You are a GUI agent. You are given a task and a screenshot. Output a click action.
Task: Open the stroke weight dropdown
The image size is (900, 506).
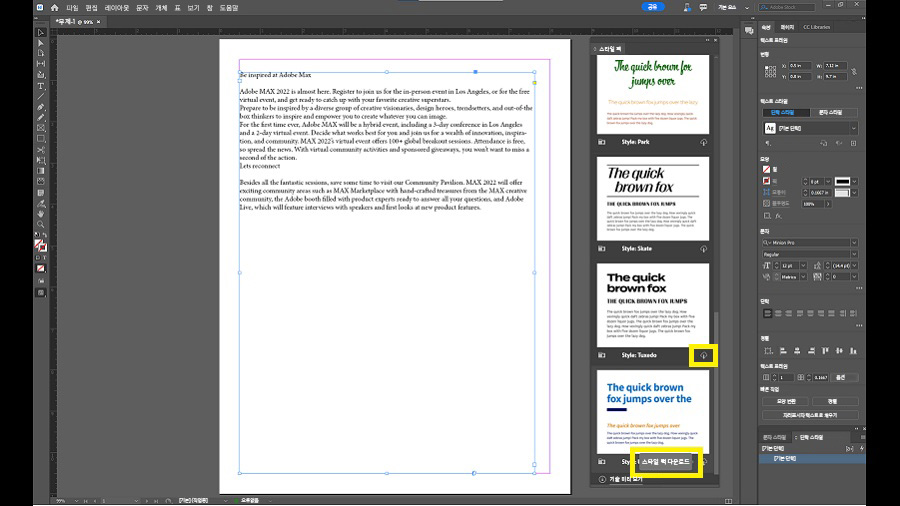coord(828,181)
